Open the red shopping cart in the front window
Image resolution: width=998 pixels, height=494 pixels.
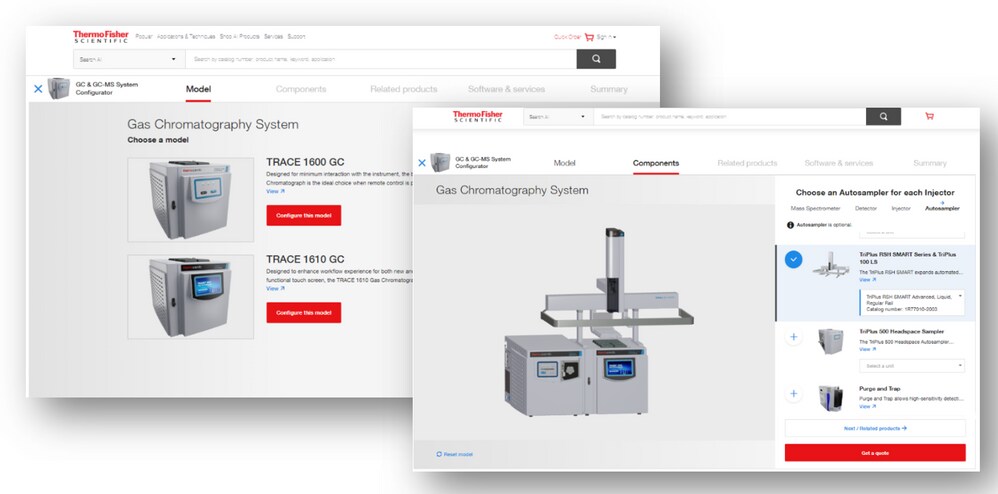929,117
